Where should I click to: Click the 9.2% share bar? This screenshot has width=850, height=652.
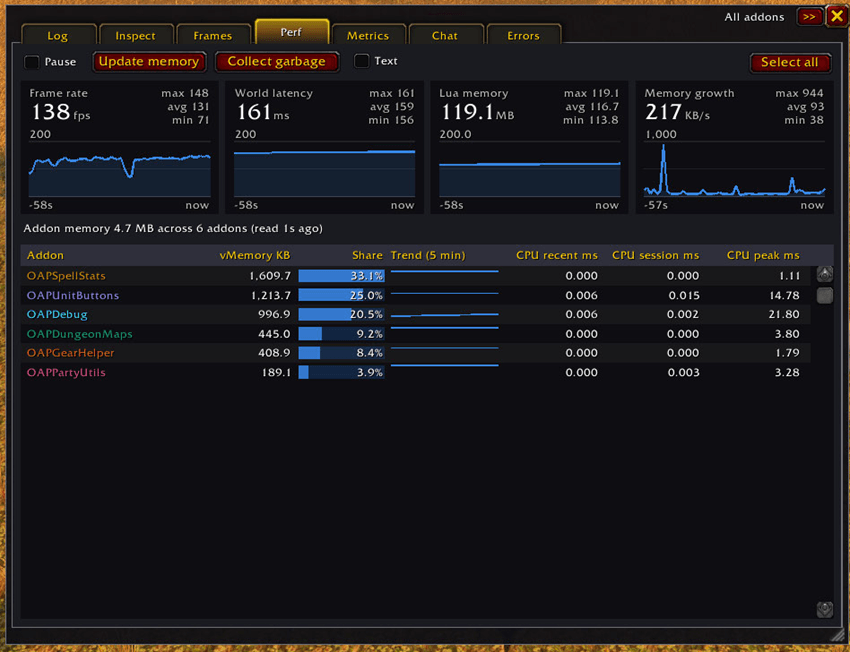click(342, 334)
